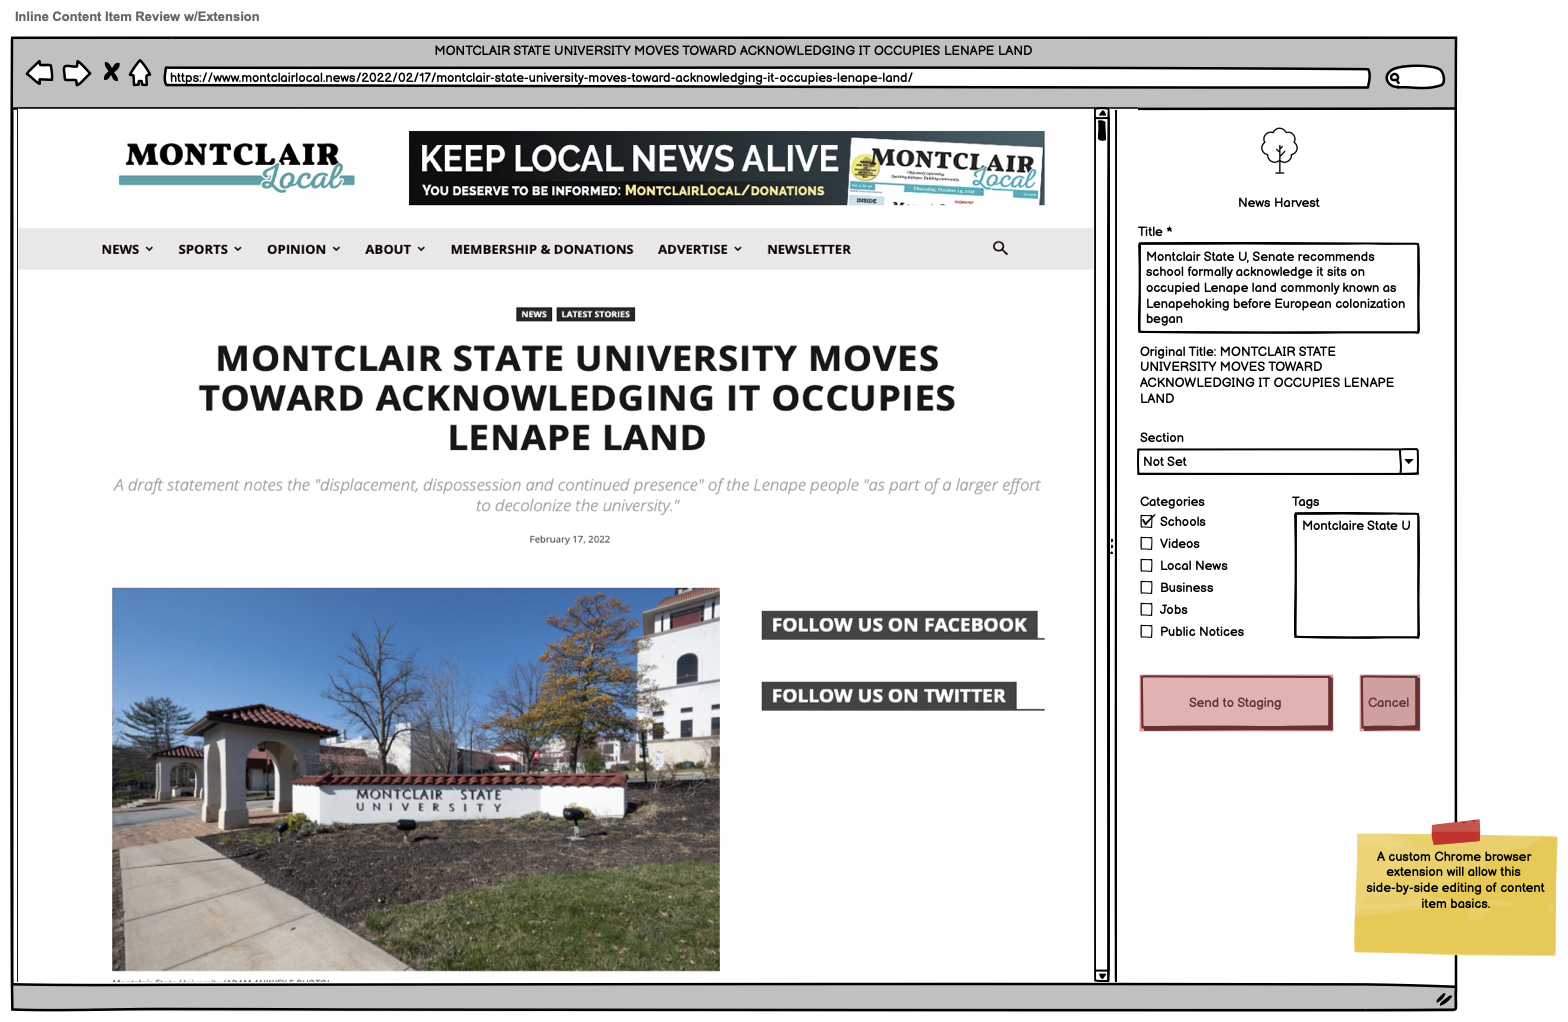Click the Montclair Local site logo
This screenshot has width=1568, height=1022.
236,166
